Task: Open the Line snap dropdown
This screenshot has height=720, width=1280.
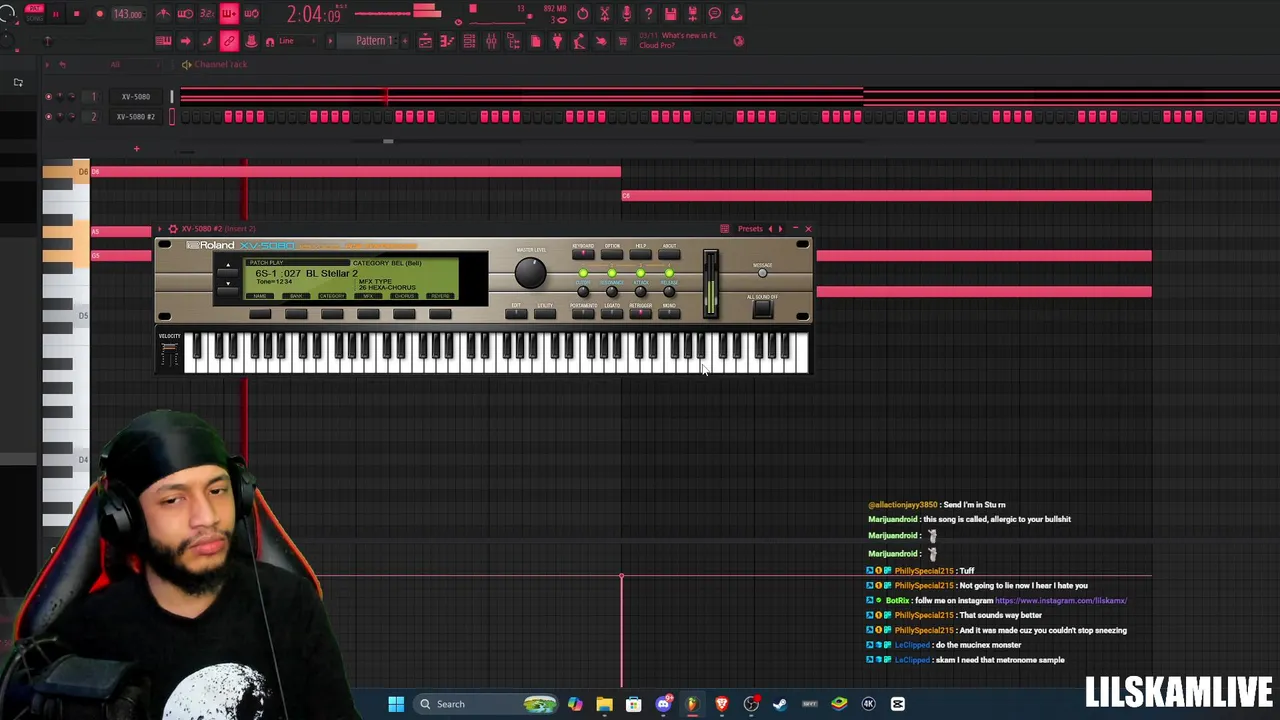Action: click(x=298, y=41)
